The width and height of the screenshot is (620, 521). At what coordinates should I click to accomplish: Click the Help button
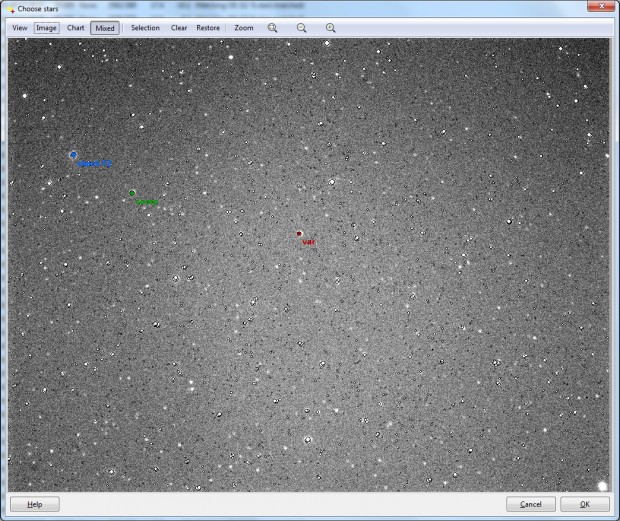pos(35,504)
